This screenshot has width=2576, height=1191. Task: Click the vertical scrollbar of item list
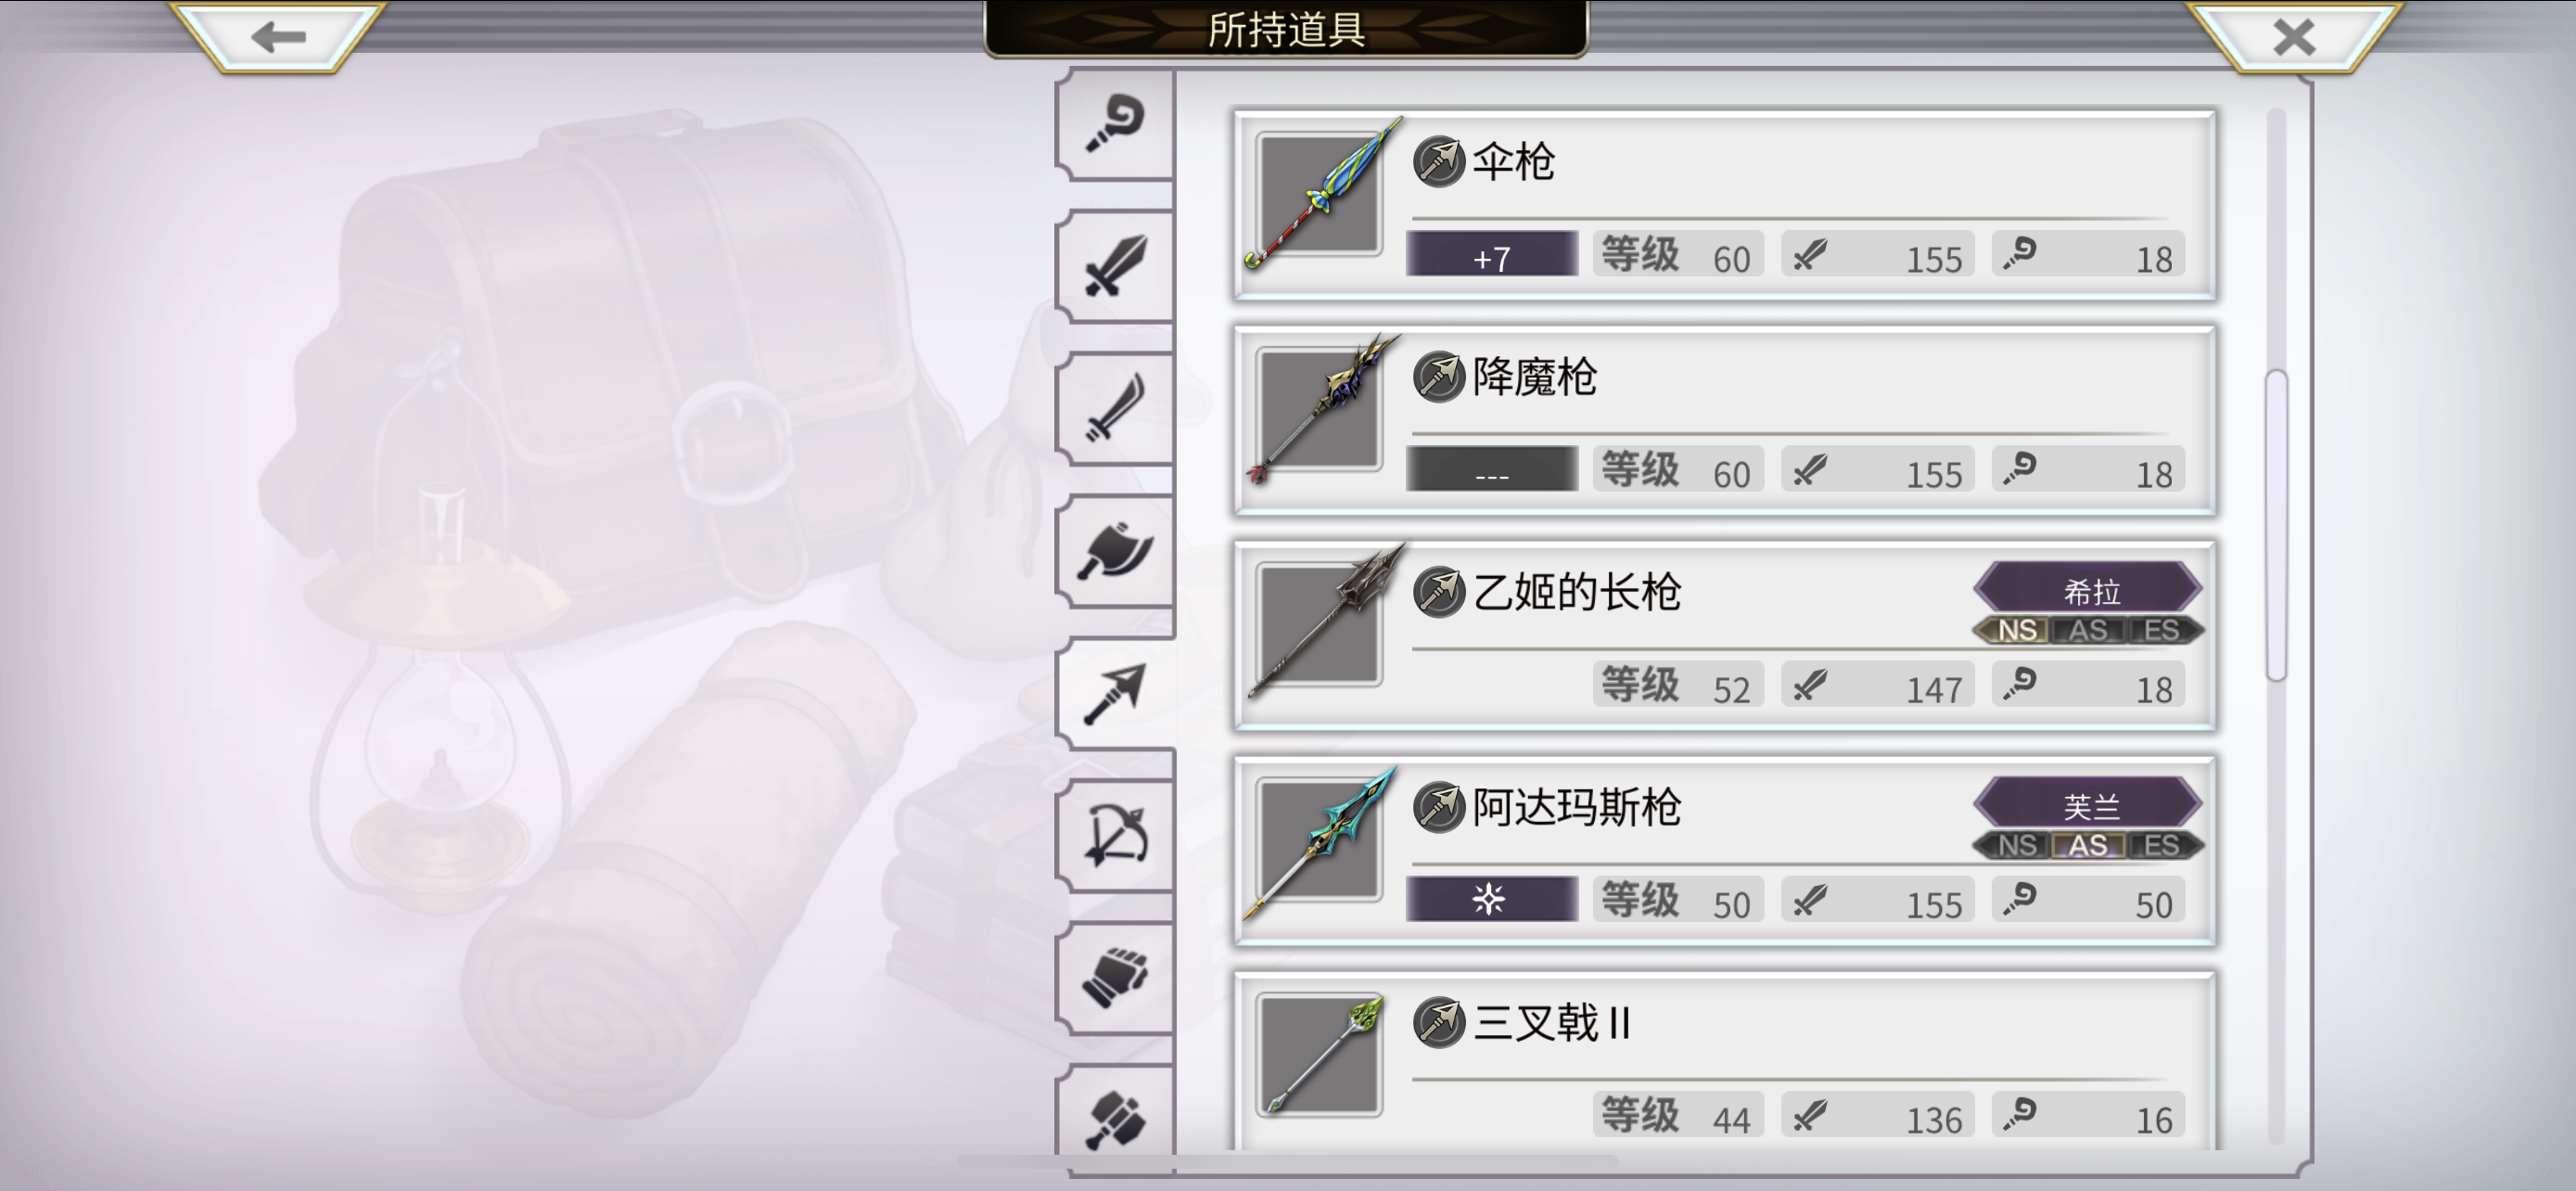(2276, 626)
